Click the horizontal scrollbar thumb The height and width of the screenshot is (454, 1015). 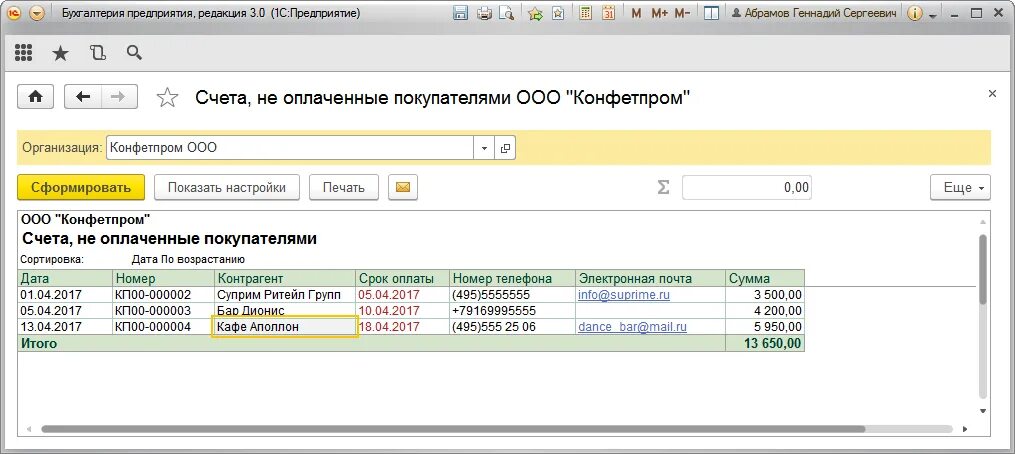click(453, 429)
